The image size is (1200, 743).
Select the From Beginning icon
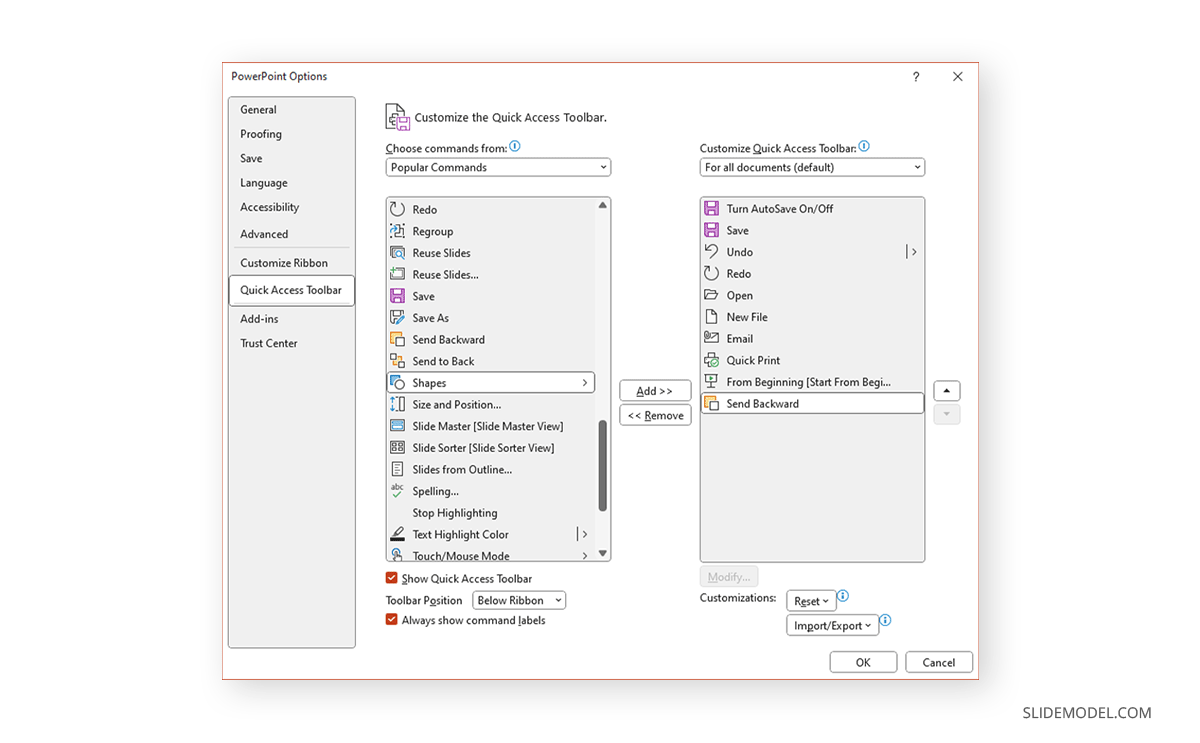pyautogui.click(x=711, y=382)
